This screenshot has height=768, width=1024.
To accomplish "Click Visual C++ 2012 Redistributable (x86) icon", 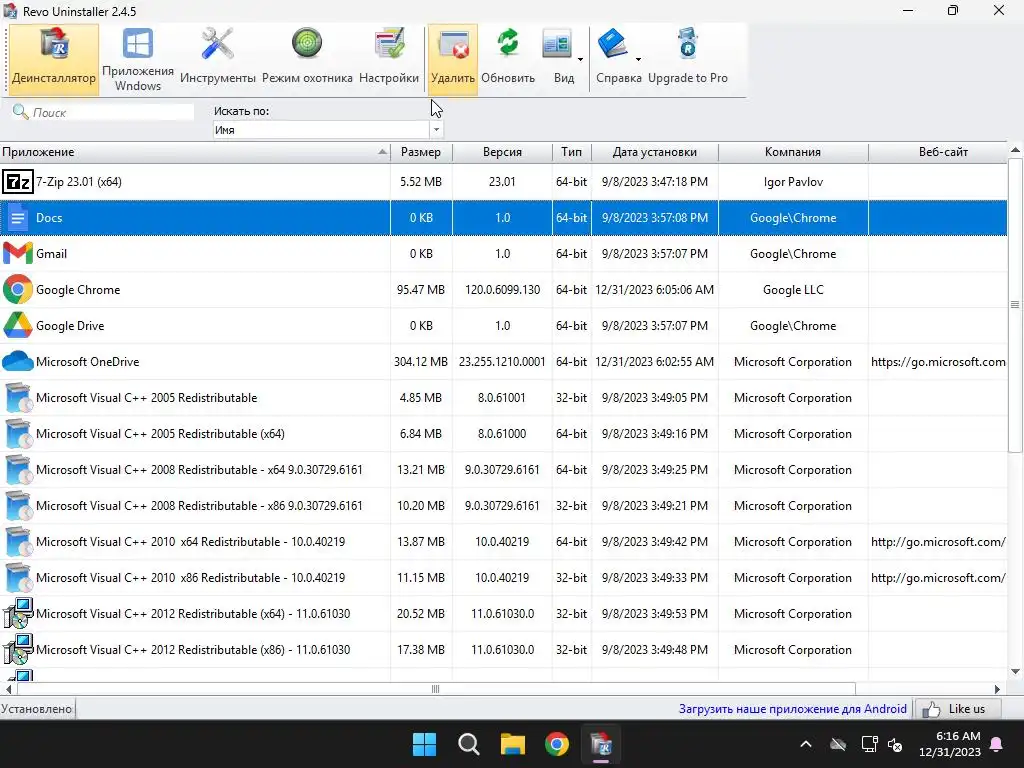I will click(x=18, y=649).
